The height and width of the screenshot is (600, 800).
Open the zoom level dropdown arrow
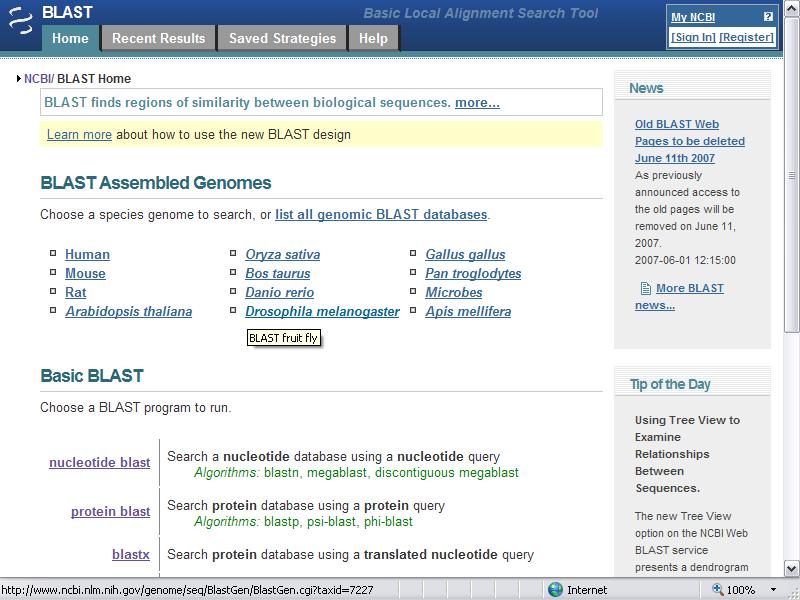click(x=773, y=590)
